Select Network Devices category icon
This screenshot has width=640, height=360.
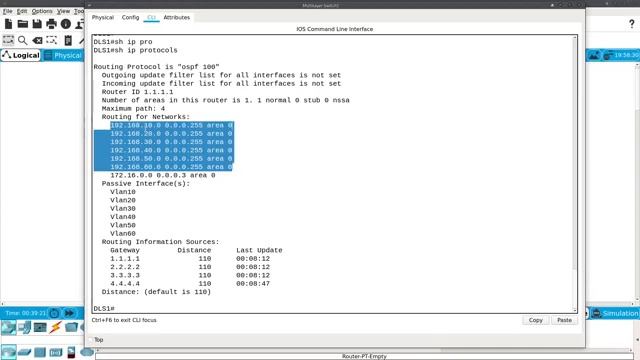(8, 327)
